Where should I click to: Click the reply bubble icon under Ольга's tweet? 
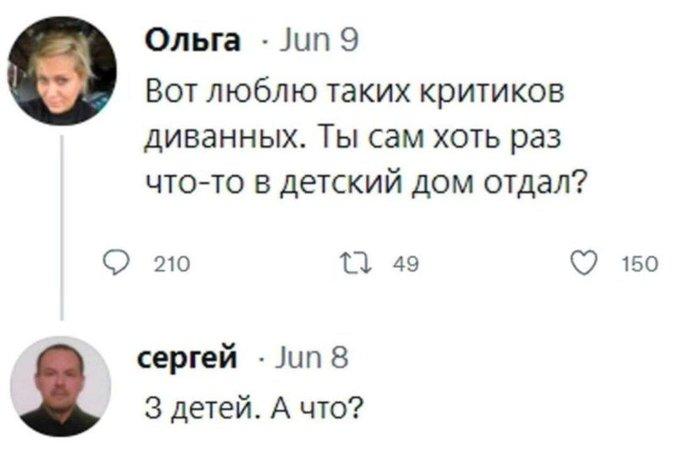(x=118, y=263)
